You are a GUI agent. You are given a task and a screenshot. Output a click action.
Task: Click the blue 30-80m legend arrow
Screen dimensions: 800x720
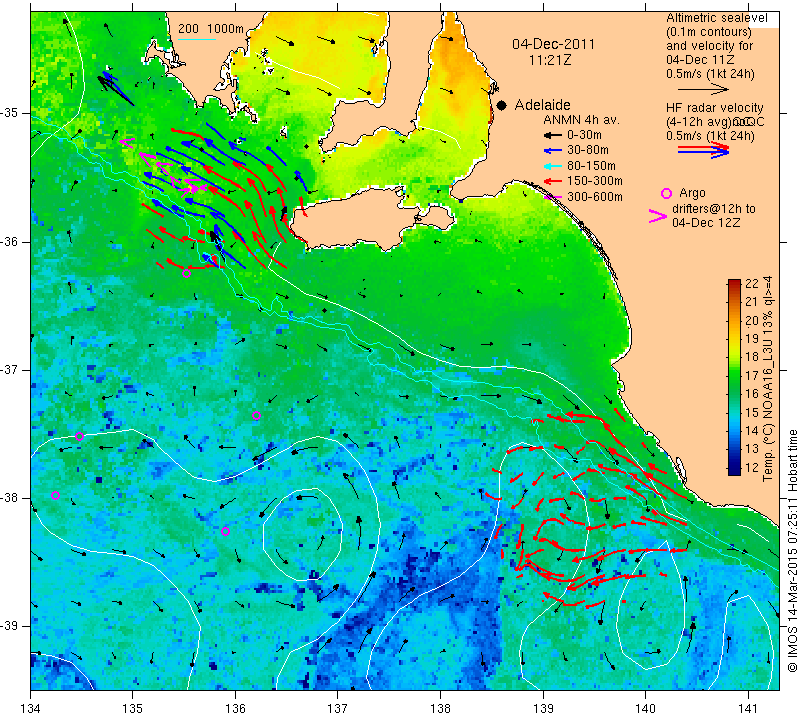552,151
